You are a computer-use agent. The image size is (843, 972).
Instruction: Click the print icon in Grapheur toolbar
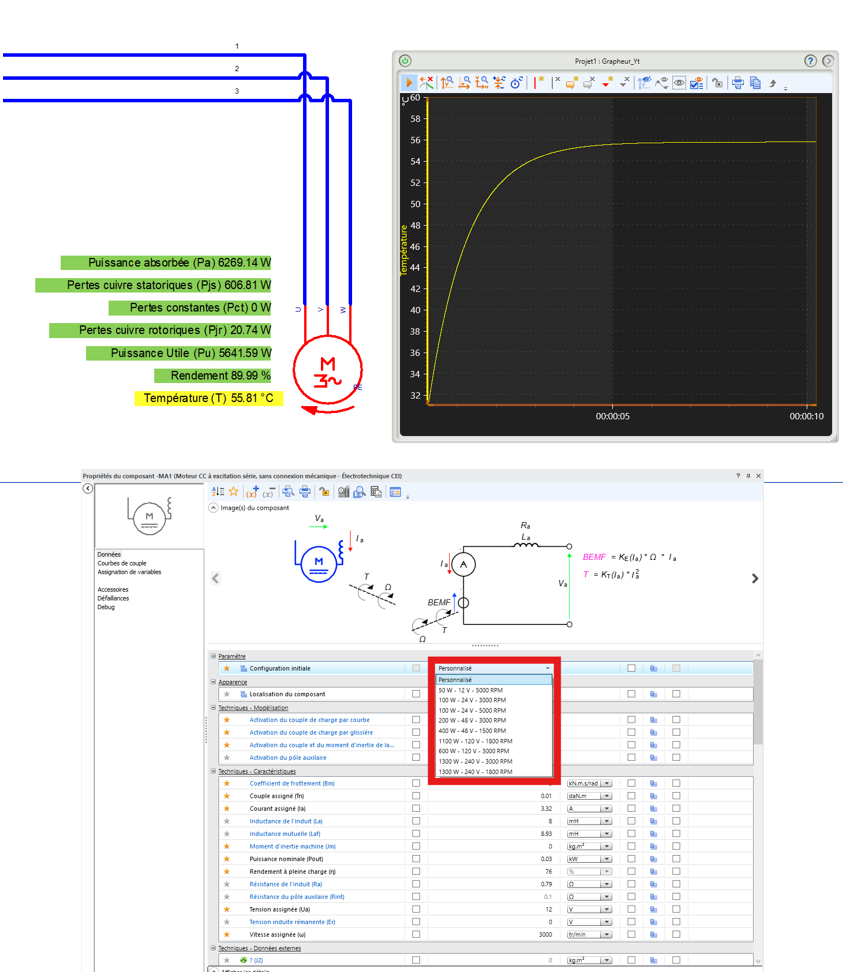tap(738, 83)
